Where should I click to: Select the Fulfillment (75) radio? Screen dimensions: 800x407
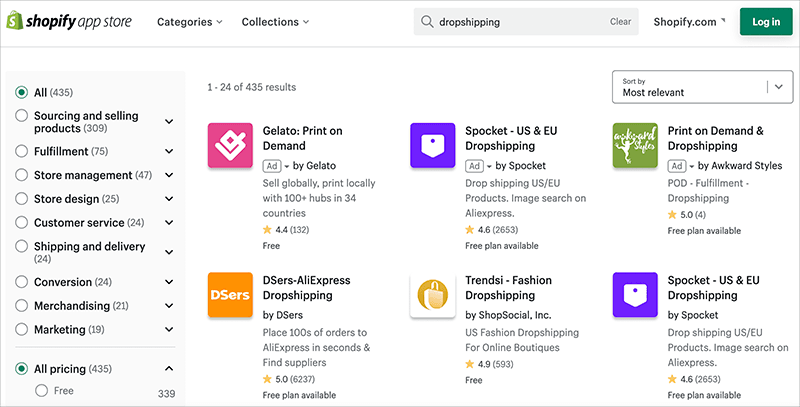coord(21,151)
